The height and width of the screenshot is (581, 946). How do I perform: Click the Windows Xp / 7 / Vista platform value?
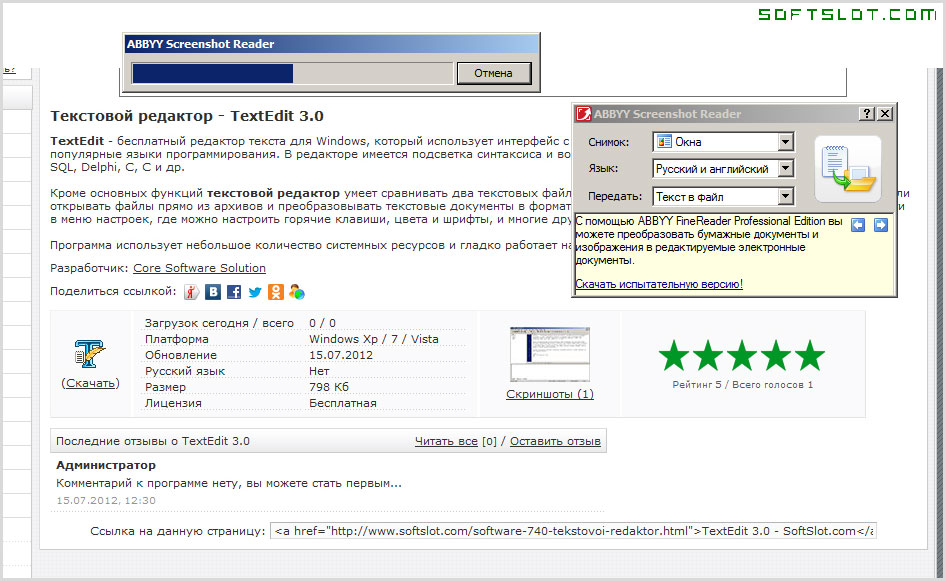pyautogui.click(x=374, y=339)
